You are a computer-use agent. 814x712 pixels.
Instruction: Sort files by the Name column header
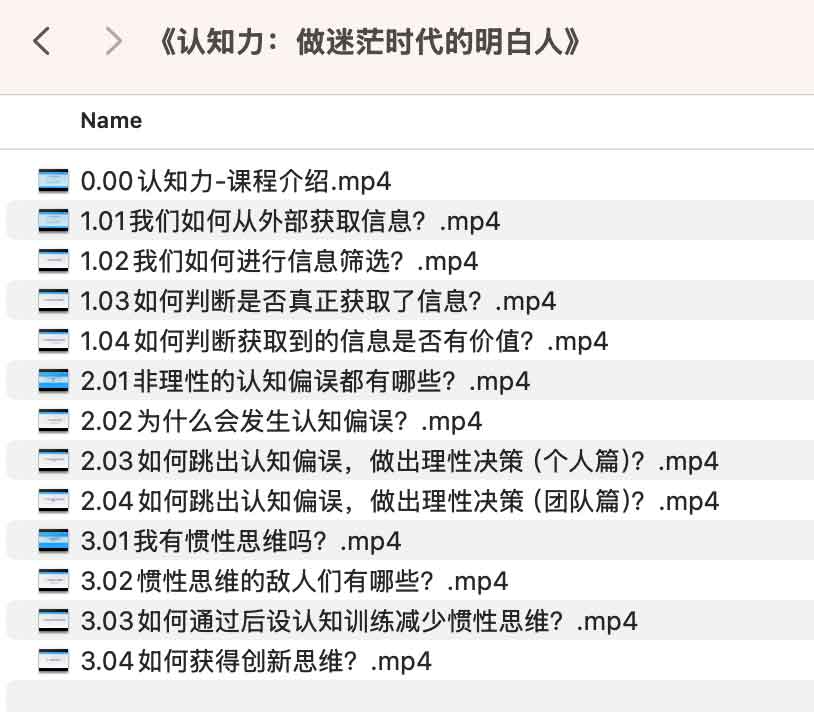110,121
